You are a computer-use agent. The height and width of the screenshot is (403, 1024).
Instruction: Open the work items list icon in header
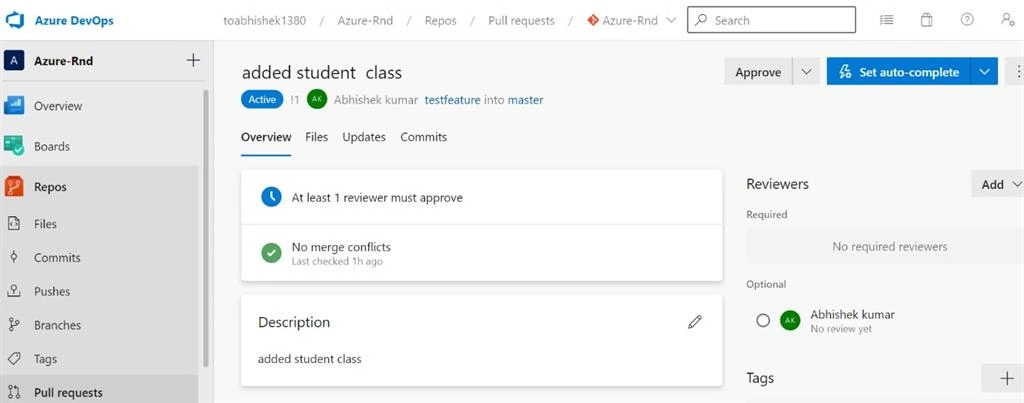[x=886, y=20]
